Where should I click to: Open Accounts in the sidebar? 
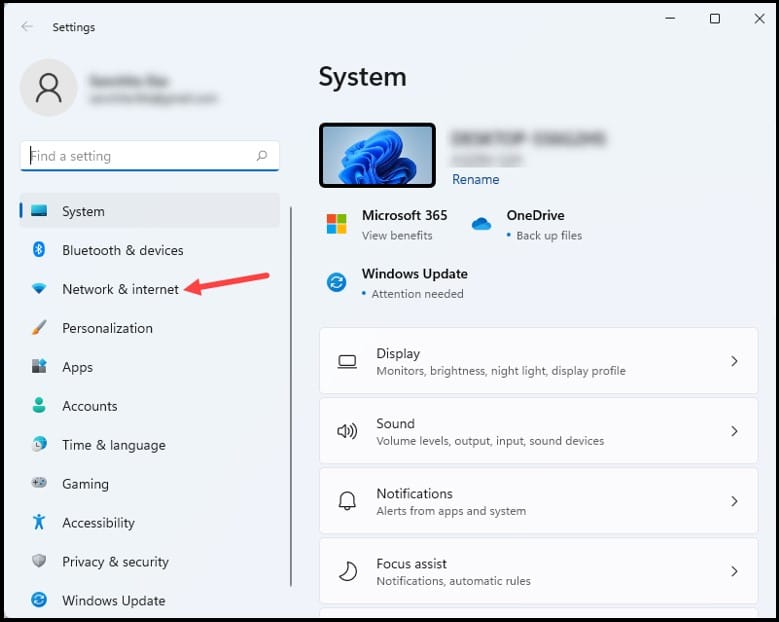pyautogui.click(x=89, y=406)
